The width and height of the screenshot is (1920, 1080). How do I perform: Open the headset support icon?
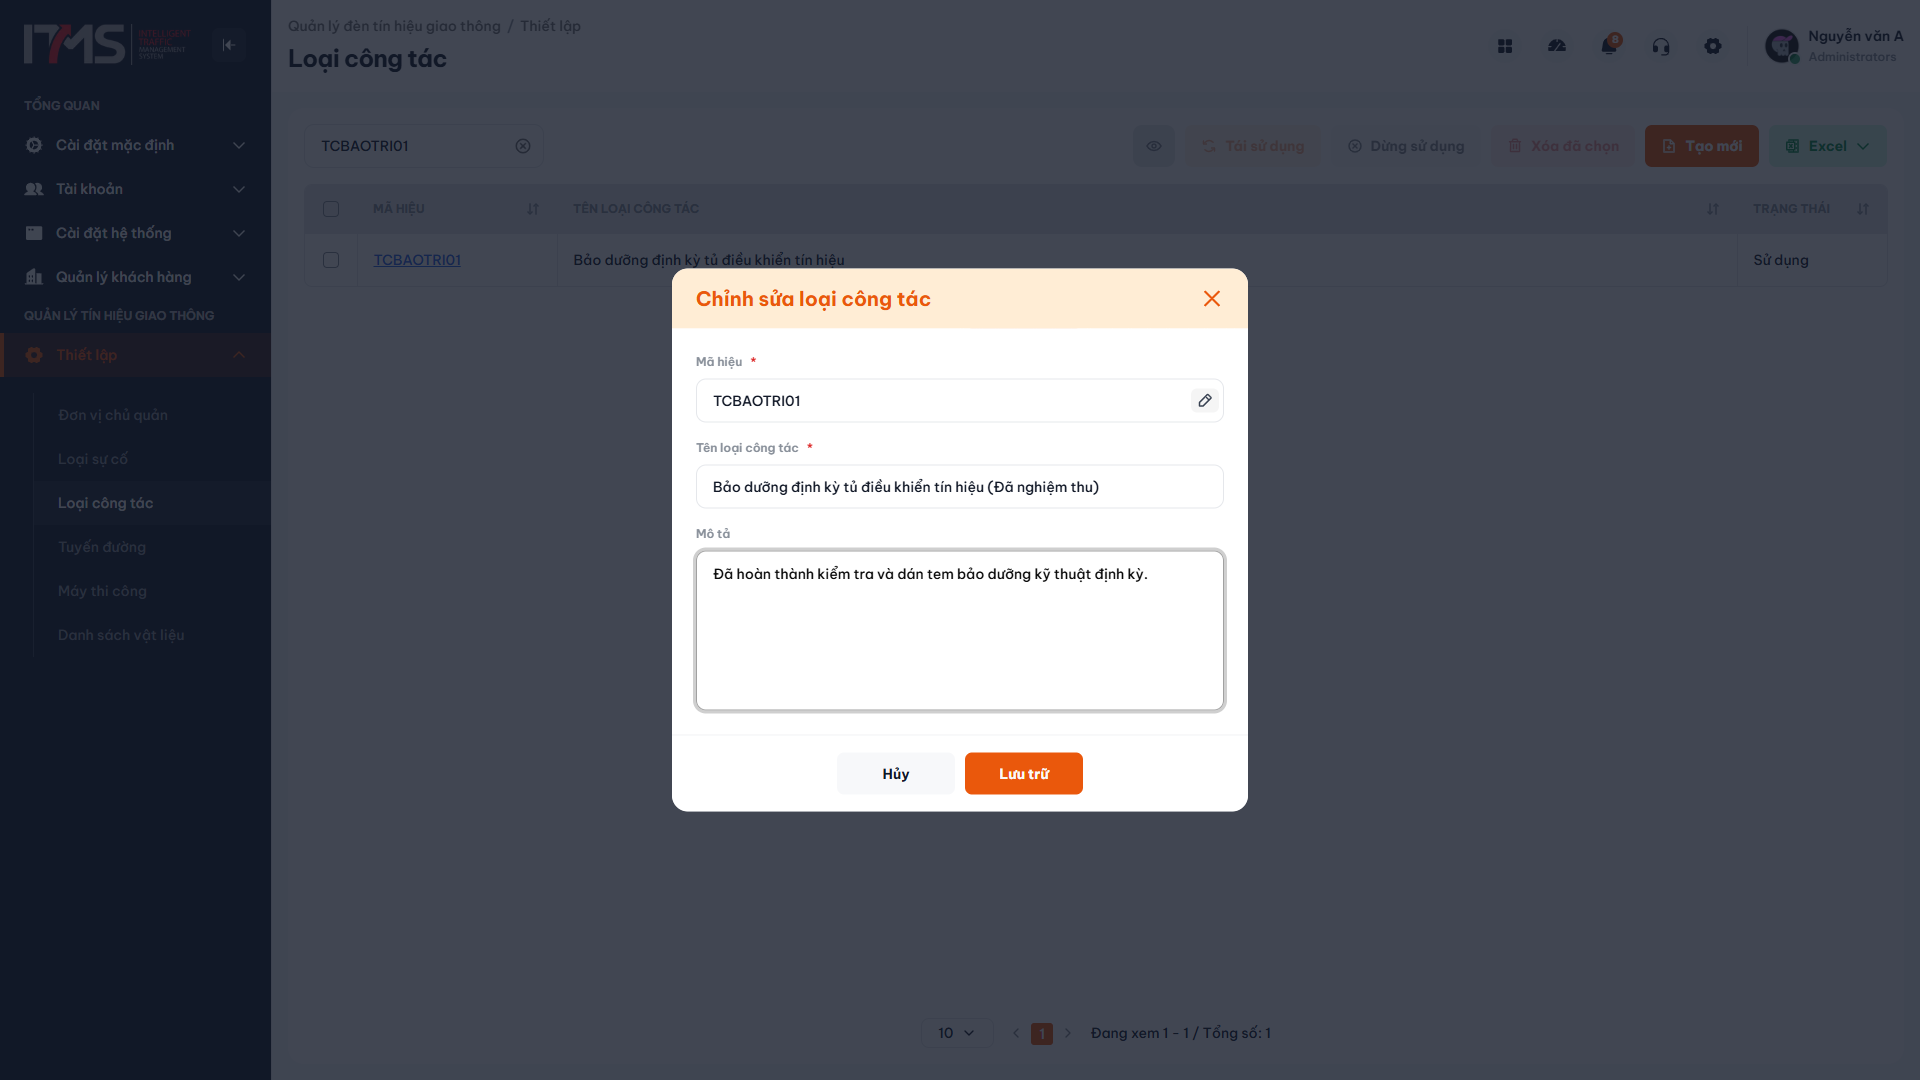pyautogui.click(x=1661, y=46)
